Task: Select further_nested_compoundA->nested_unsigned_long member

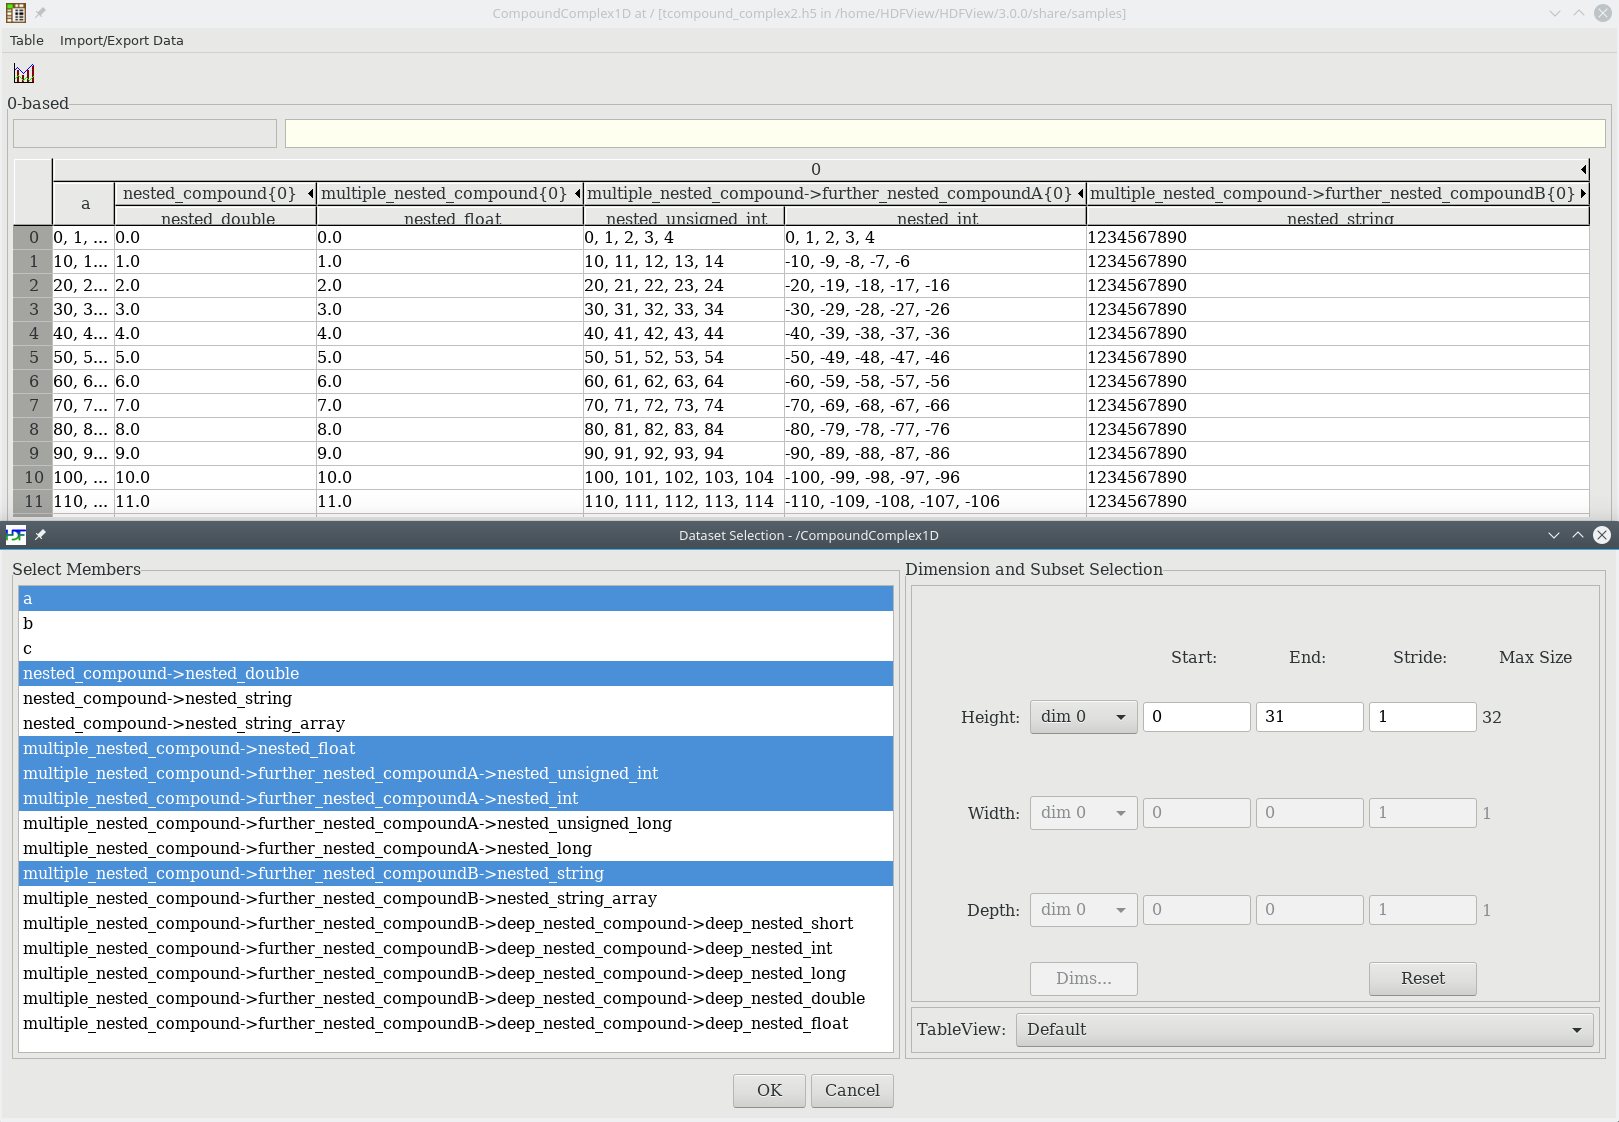Action: coord(456,824)
